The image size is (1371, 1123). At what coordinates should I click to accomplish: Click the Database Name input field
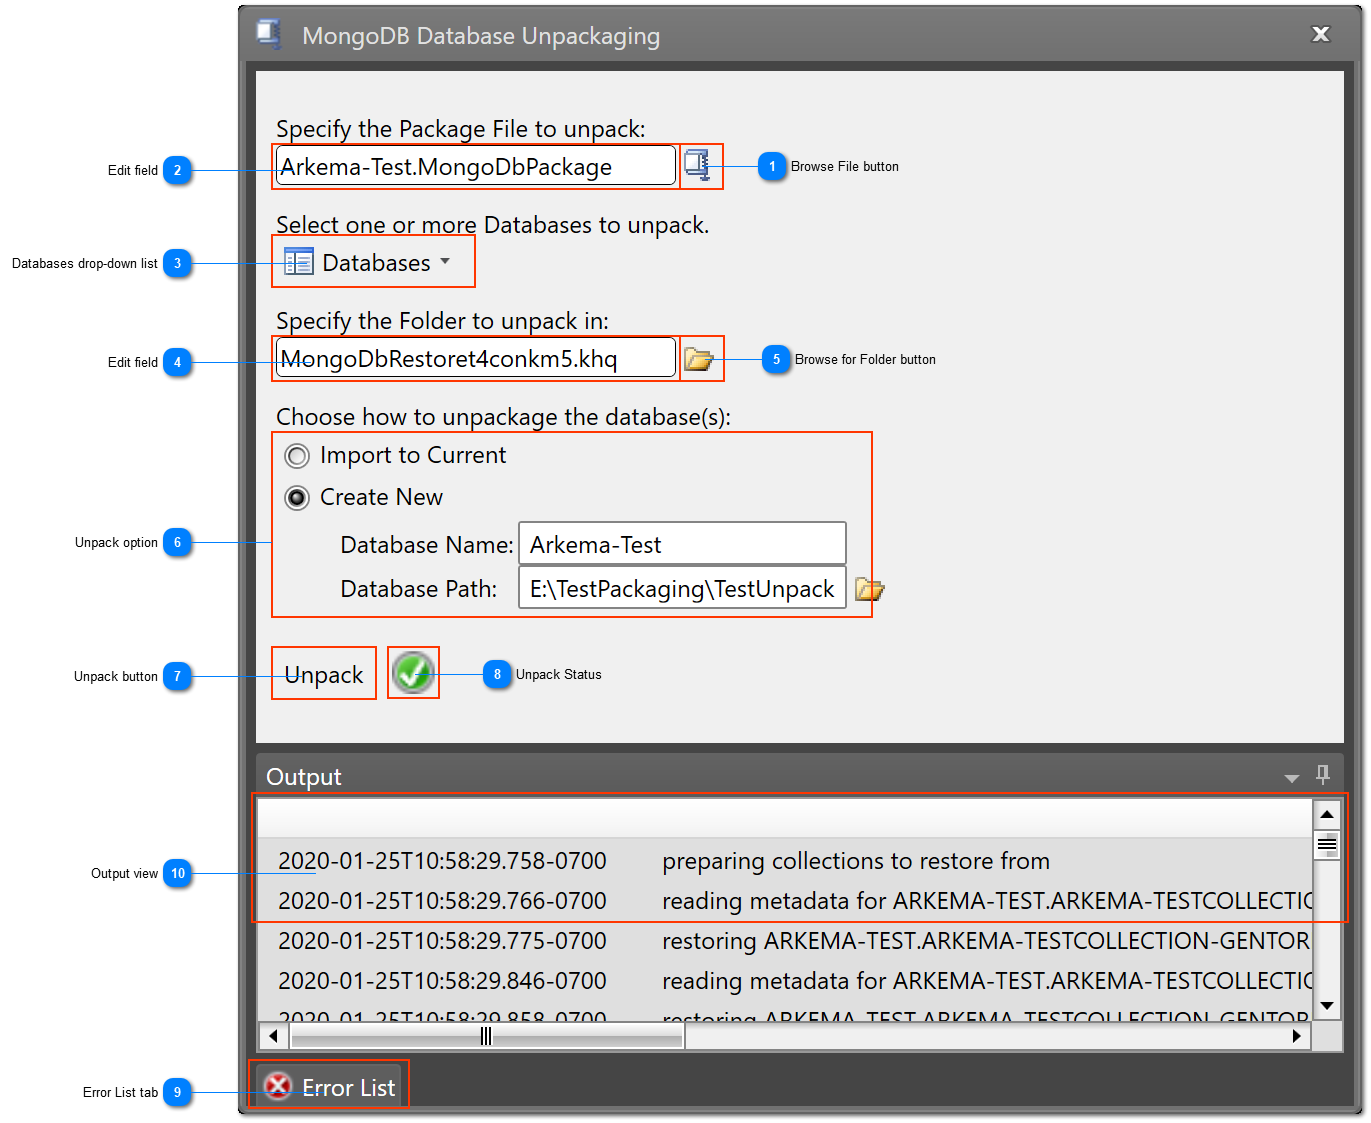pos(683,544)
